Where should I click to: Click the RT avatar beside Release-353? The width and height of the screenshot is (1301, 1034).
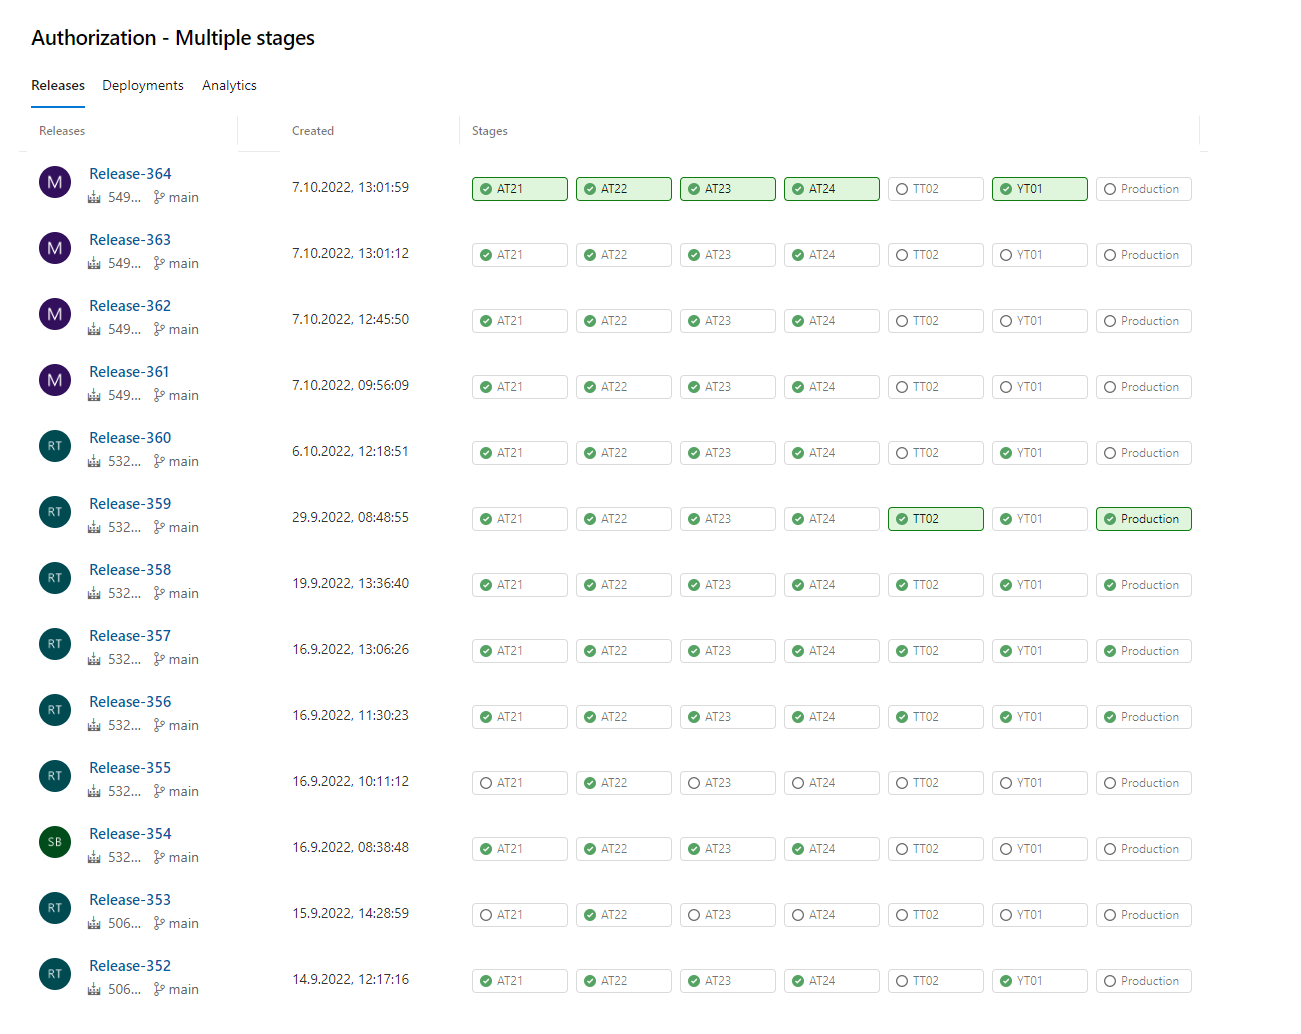[55, 908]
